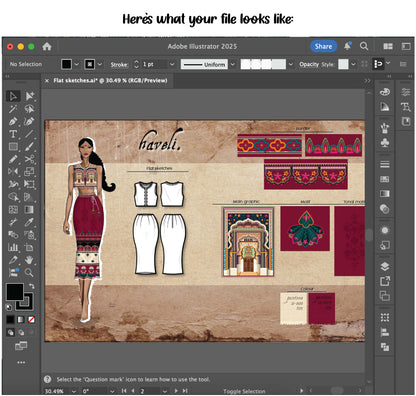Screen dimensions: 416x396
Task: Select the Shape Builder tool
Action: [x=13, y=197]
